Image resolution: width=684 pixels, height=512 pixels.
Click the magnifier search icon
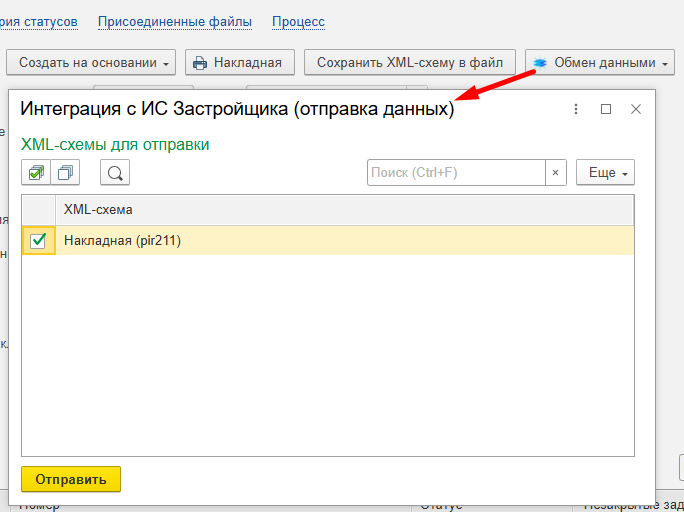115,173
